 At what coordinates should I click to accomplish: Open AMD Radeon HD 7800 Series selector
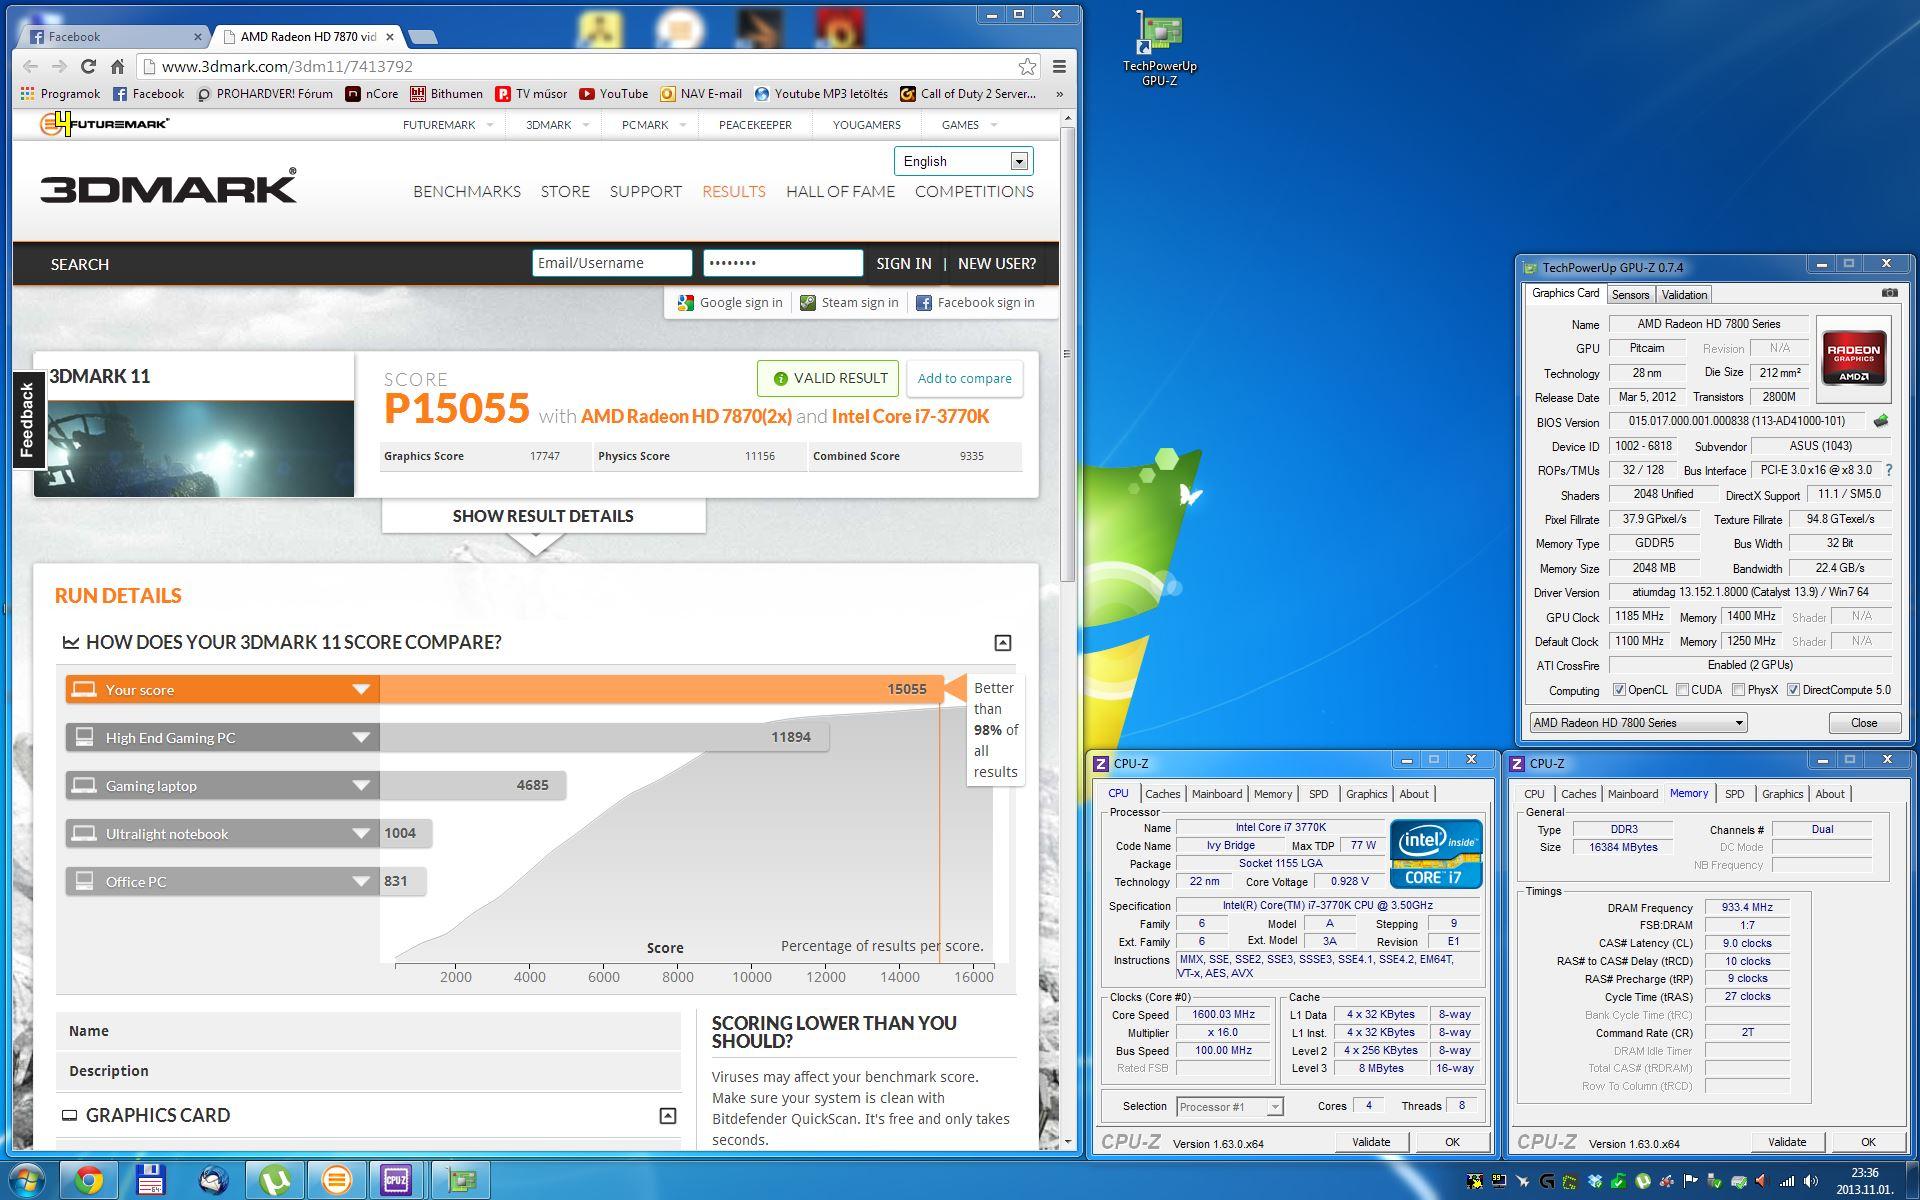coord(1638,723)
